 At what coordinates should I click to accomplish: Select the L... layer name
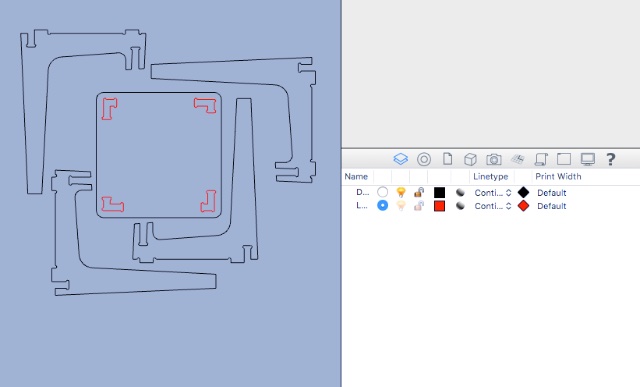pos(362,206)
